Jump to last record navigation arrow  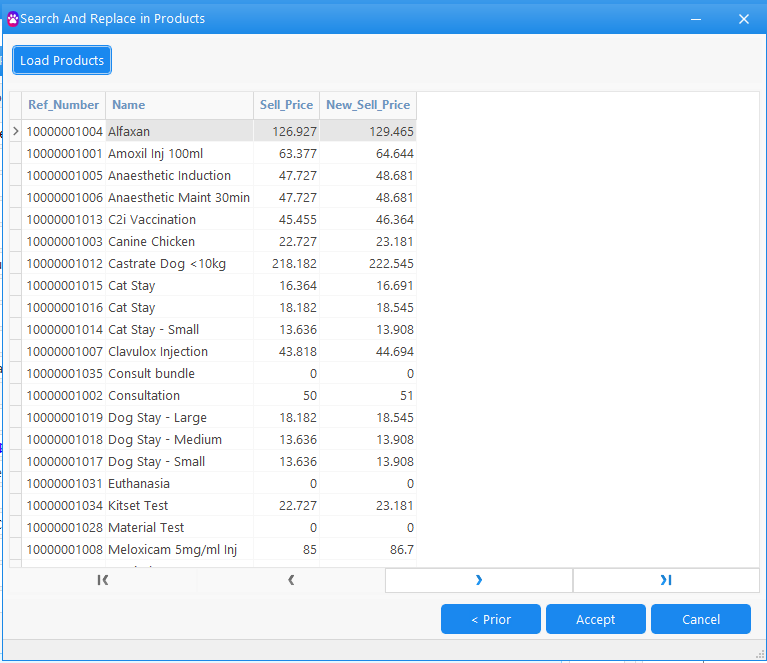pyautogui.click(x=666, y=580)
